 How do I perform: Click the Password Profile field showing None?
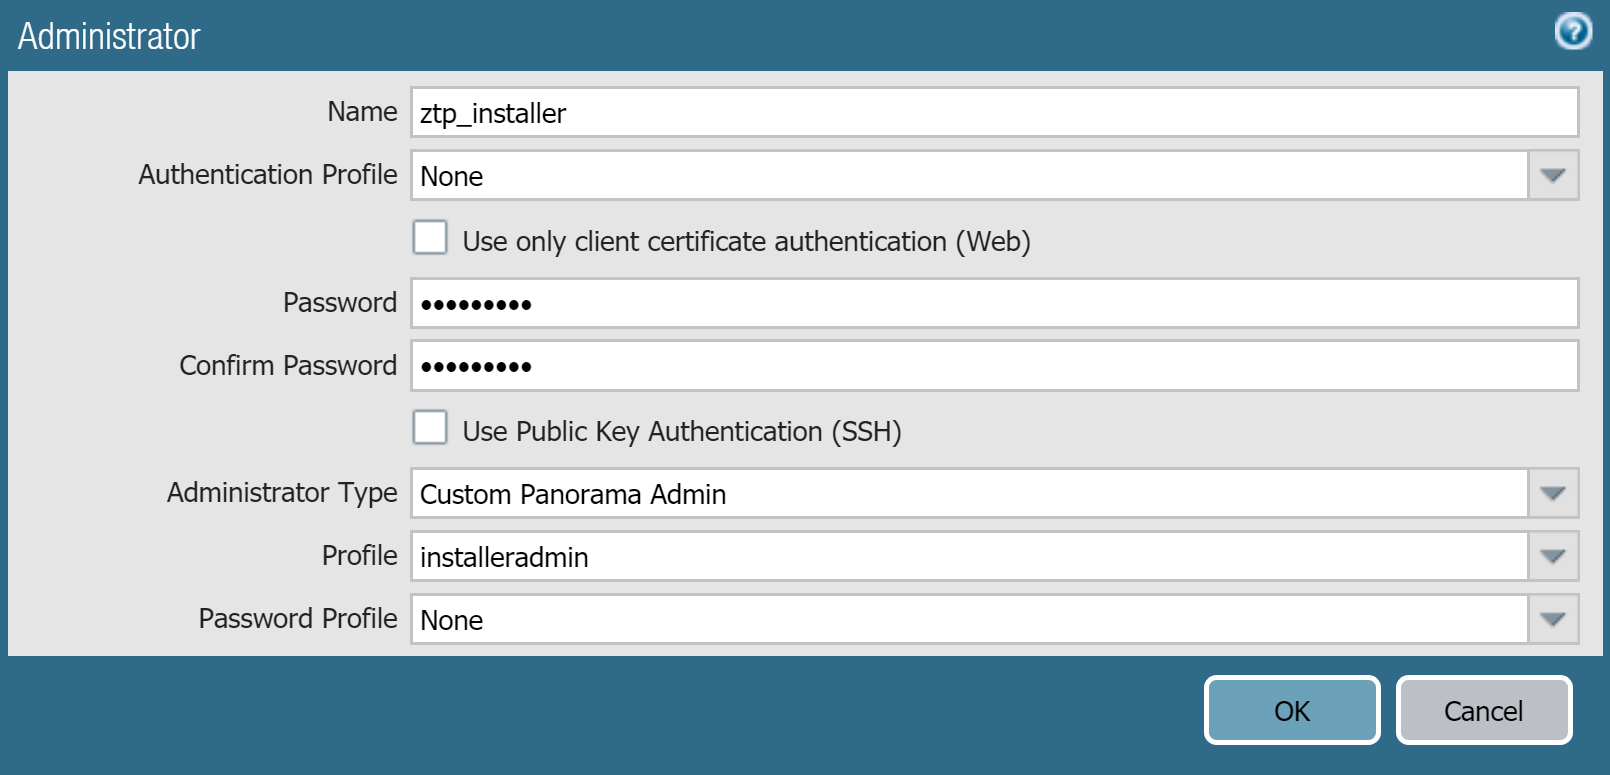pyautogui.click(x=969, y=620)
